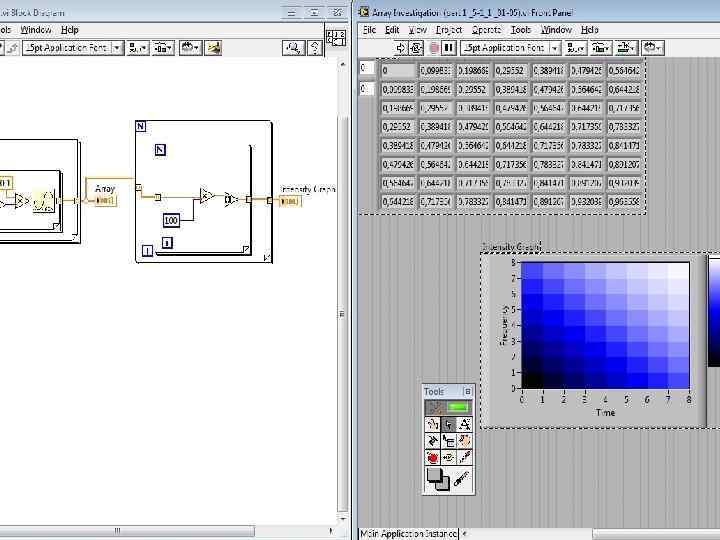Select the Sine function node

coord(44,201)
